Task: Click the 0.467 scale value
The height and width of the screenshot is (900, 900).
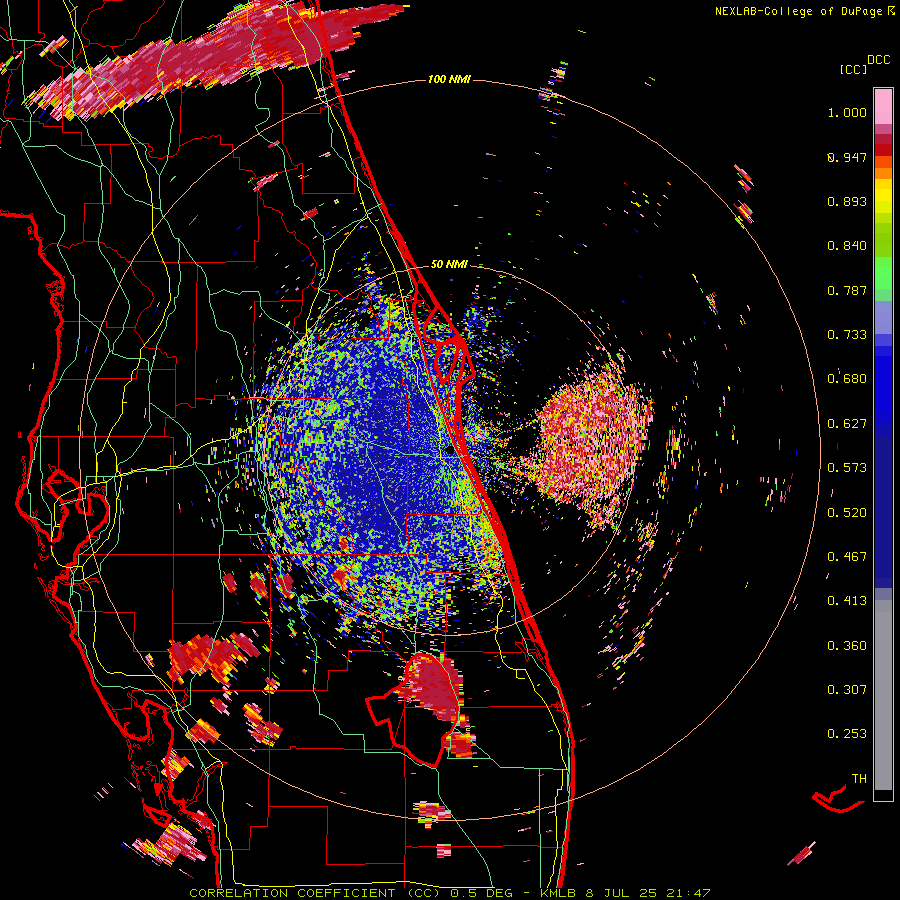Action: (847, 557)
